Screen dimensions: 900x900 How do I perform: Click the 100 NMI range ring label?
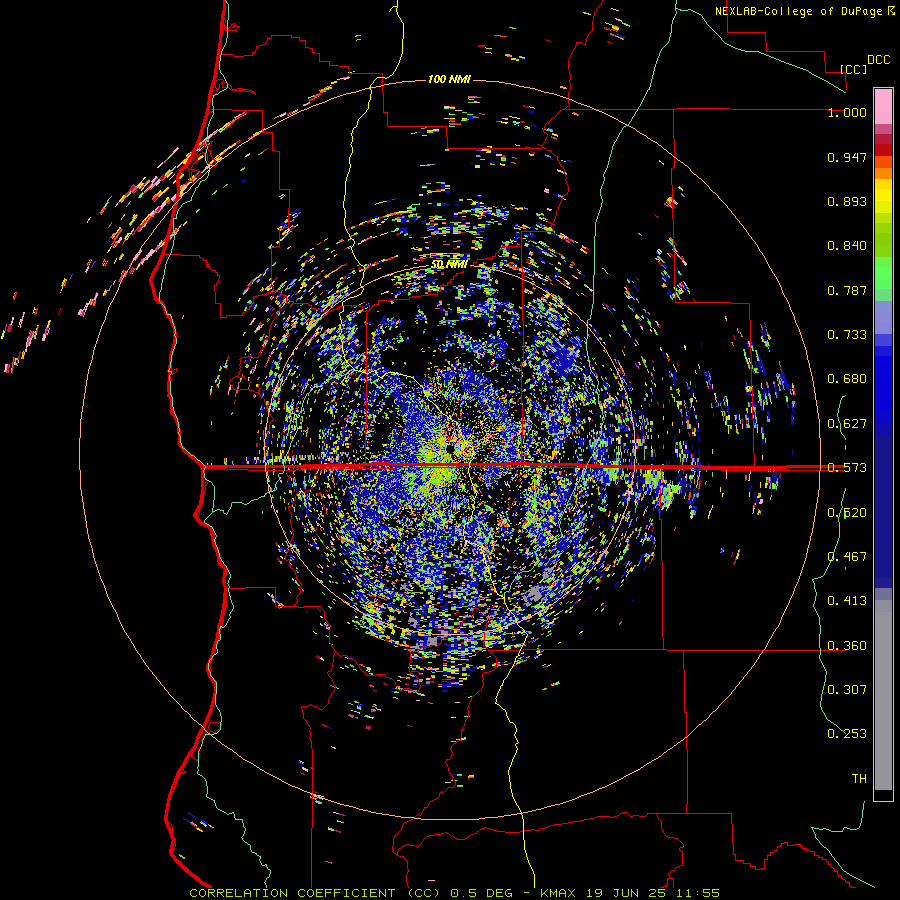point(449,79)
